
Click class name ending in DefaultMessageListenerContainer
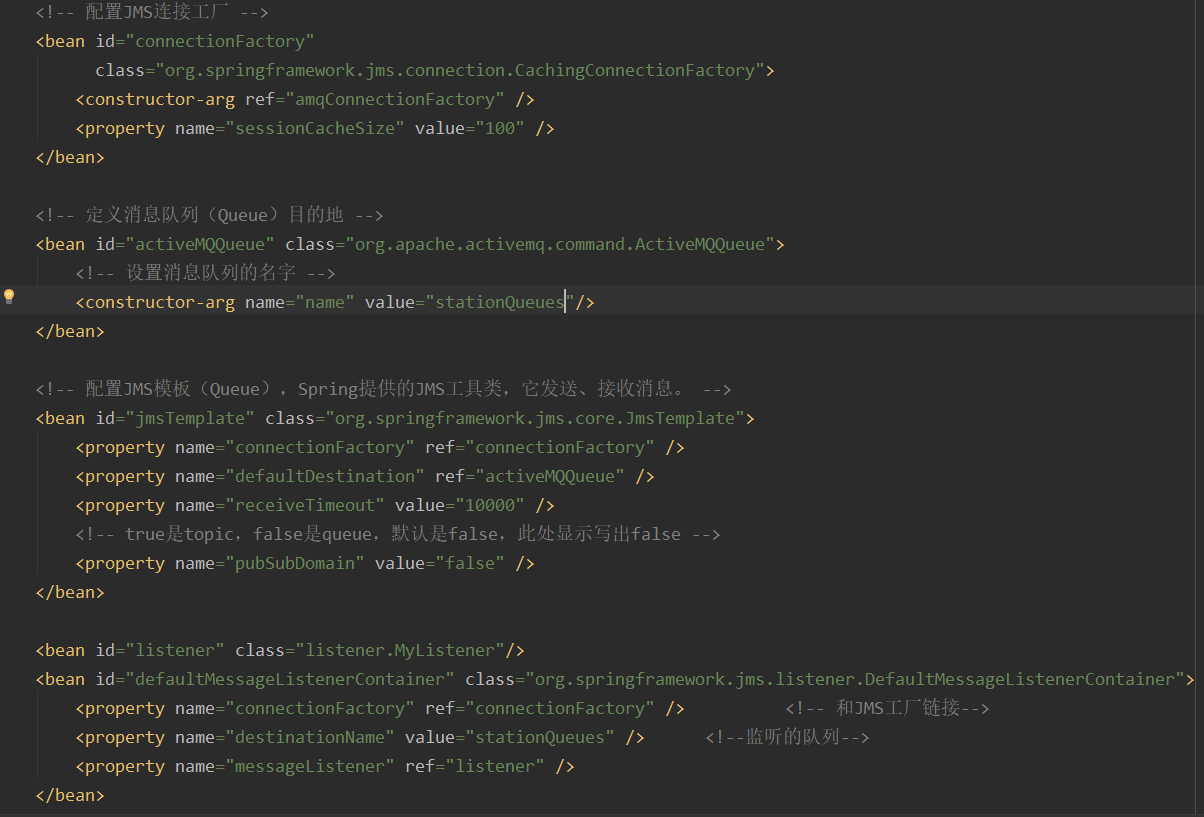coord(855,680)
